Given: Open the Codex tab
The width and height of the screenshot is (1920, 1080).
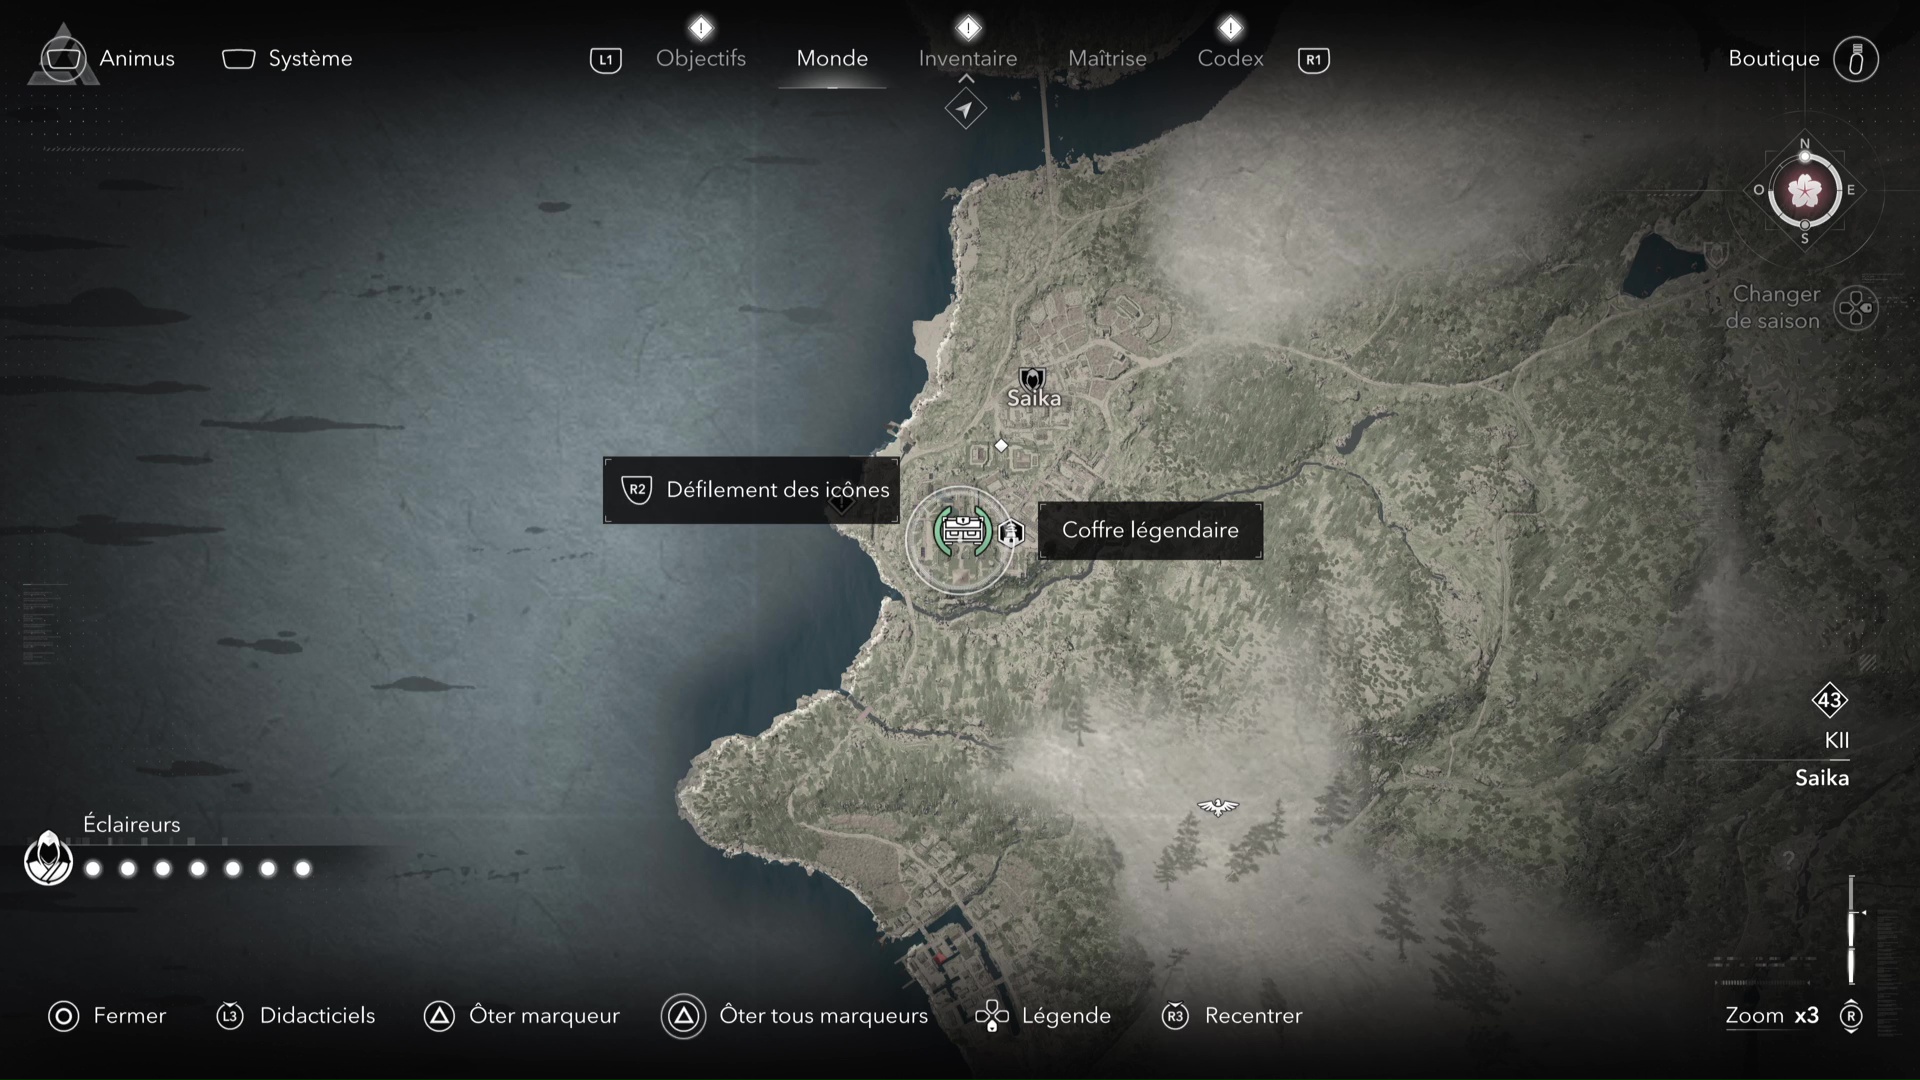Looking at the screenshot, I should point(1230,58).
